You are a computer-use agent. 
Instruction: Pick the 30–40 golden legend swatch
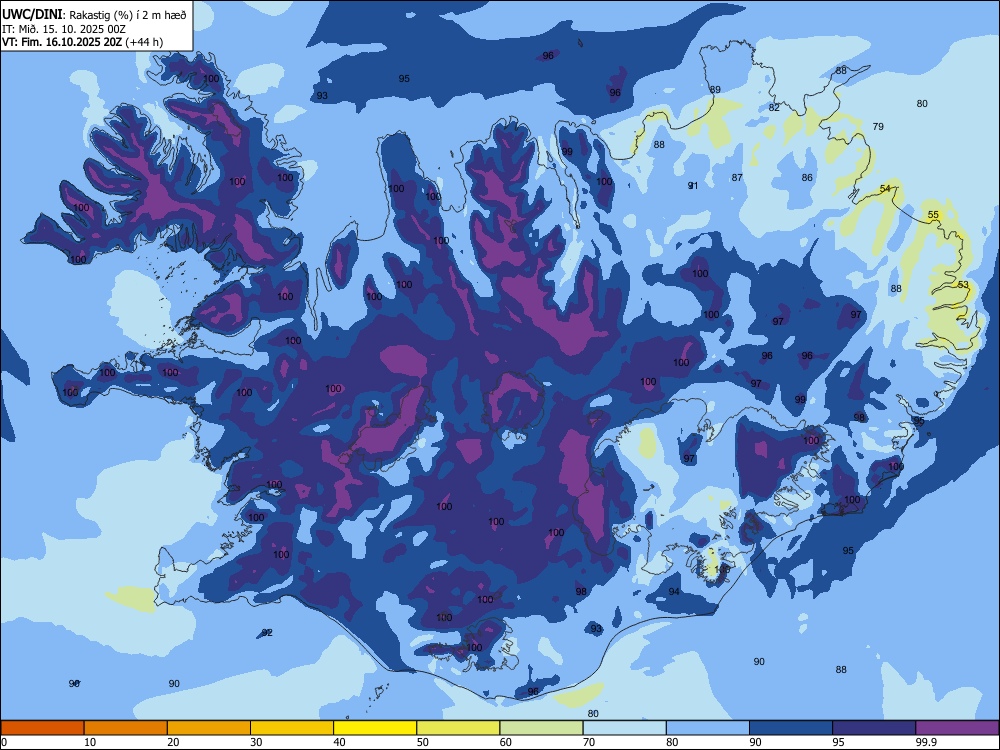(x=292, y=728)
